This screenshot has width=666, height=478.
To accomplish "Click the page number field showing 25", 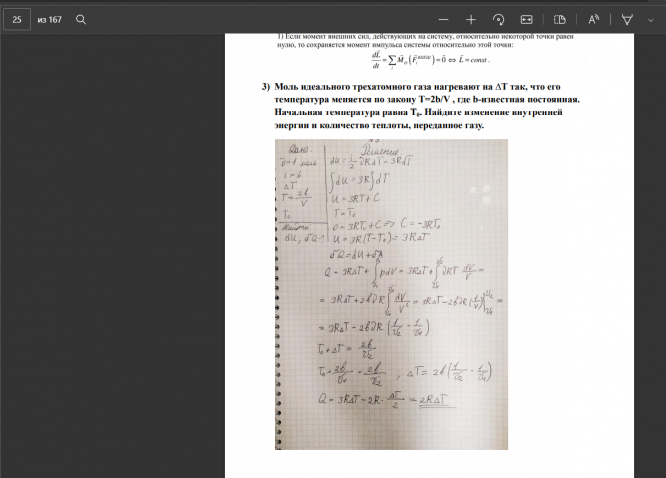I will pos(17,20).
